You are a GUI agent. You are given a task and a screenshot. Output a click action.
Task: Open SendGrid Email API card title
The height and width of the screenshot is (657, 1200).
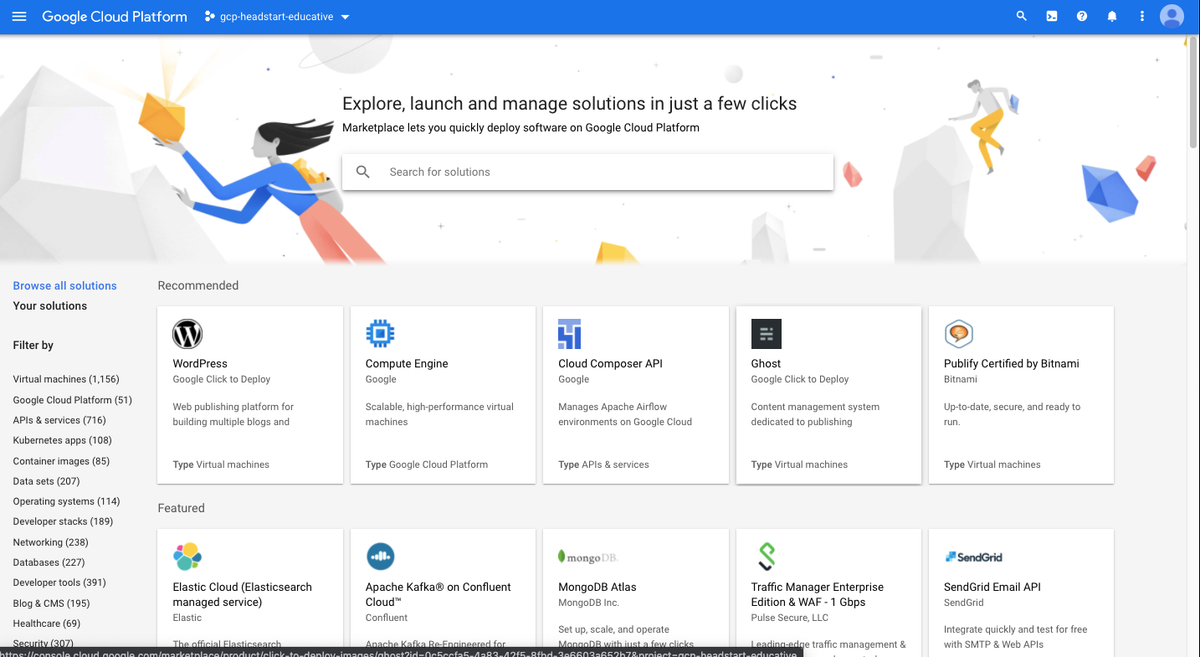(x=992, y=587)
